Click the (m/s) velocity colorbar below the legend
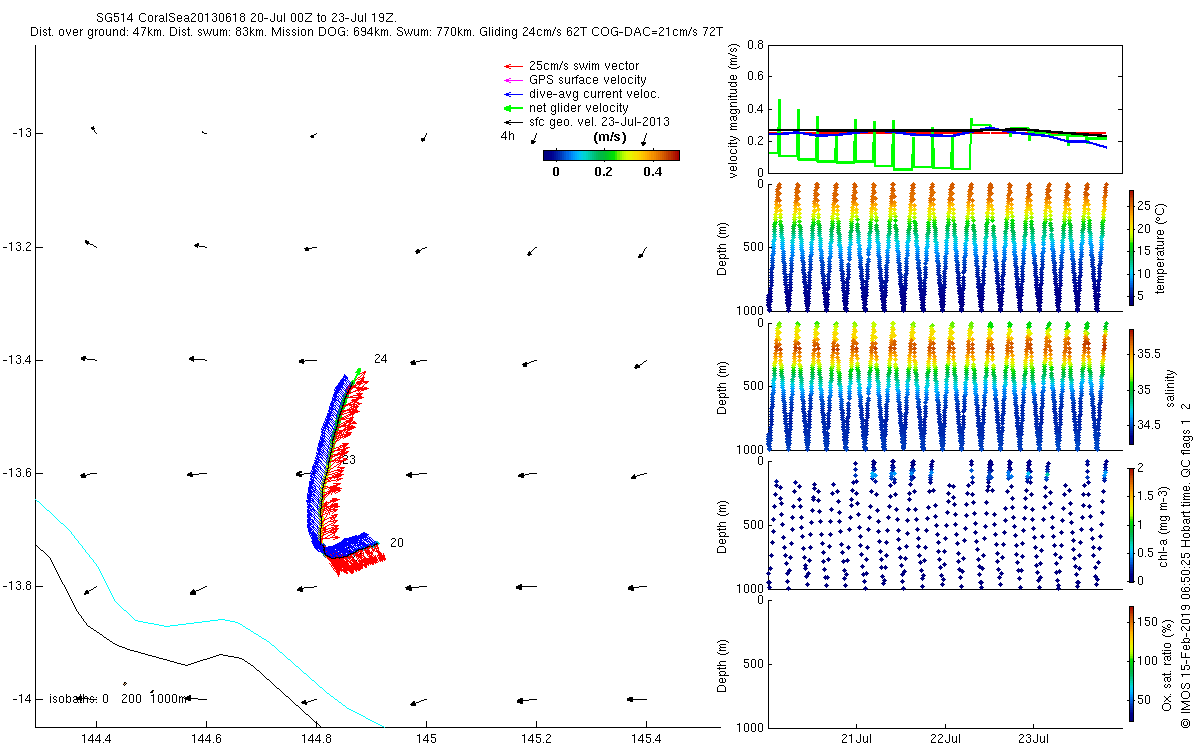Image resolution: width=1200 pixels, height=750 pixels. click(611, 155)
